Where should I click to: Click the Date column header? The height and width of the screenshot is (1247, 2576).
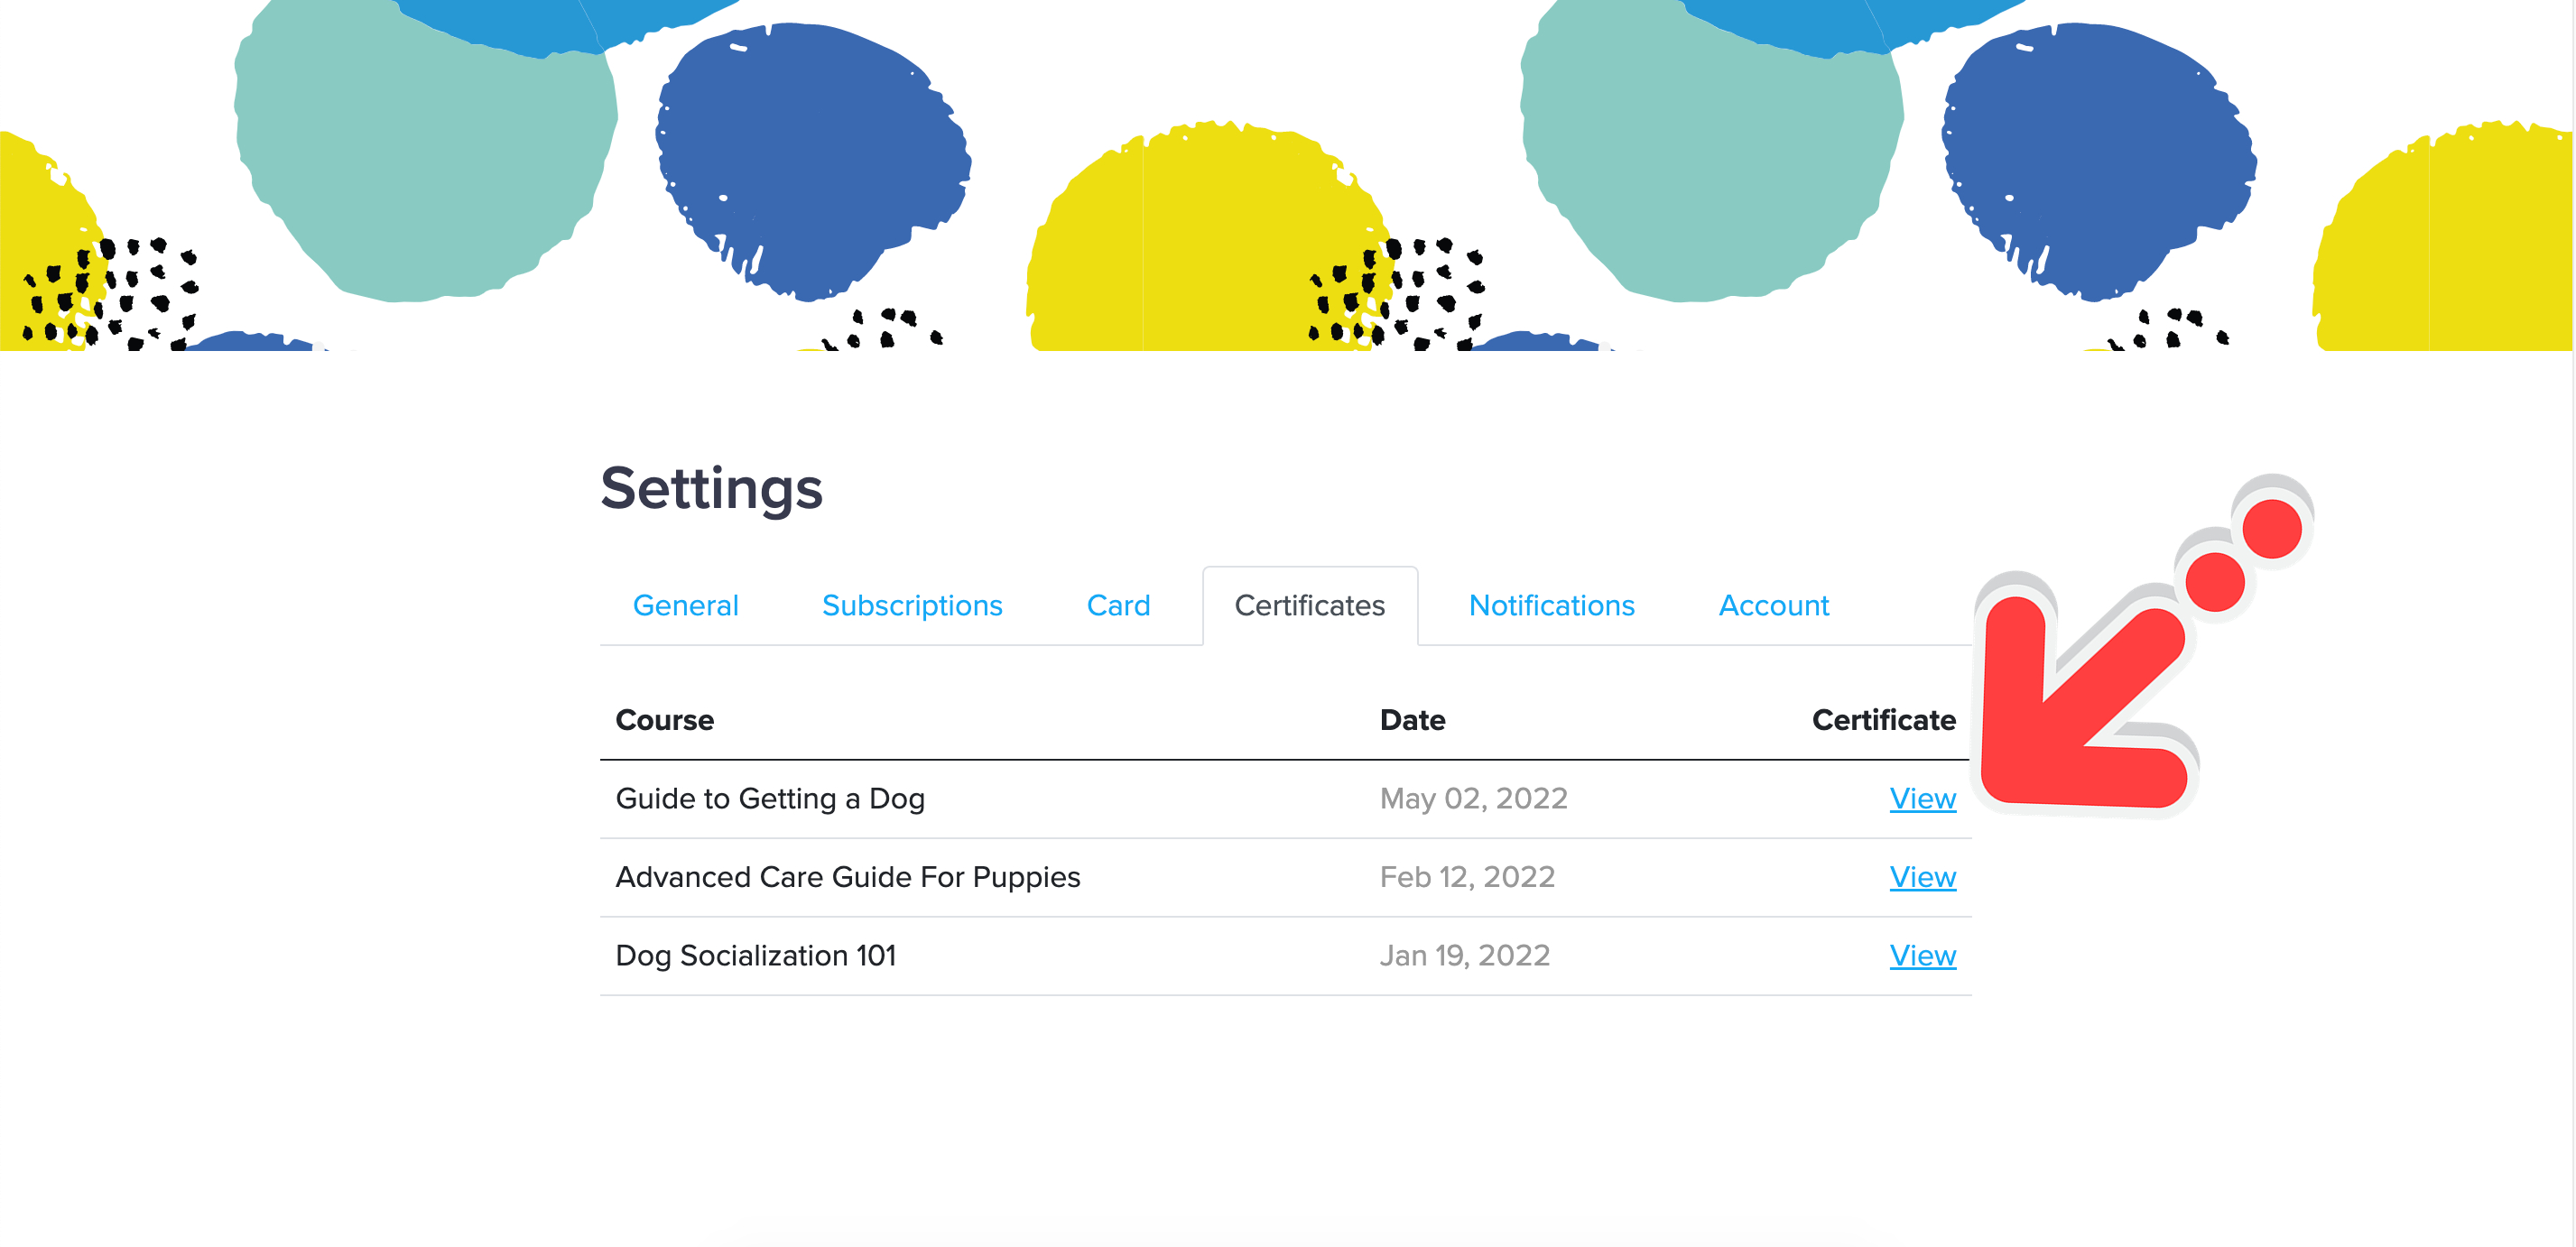pyautogui.click(x=1411, y=720)
